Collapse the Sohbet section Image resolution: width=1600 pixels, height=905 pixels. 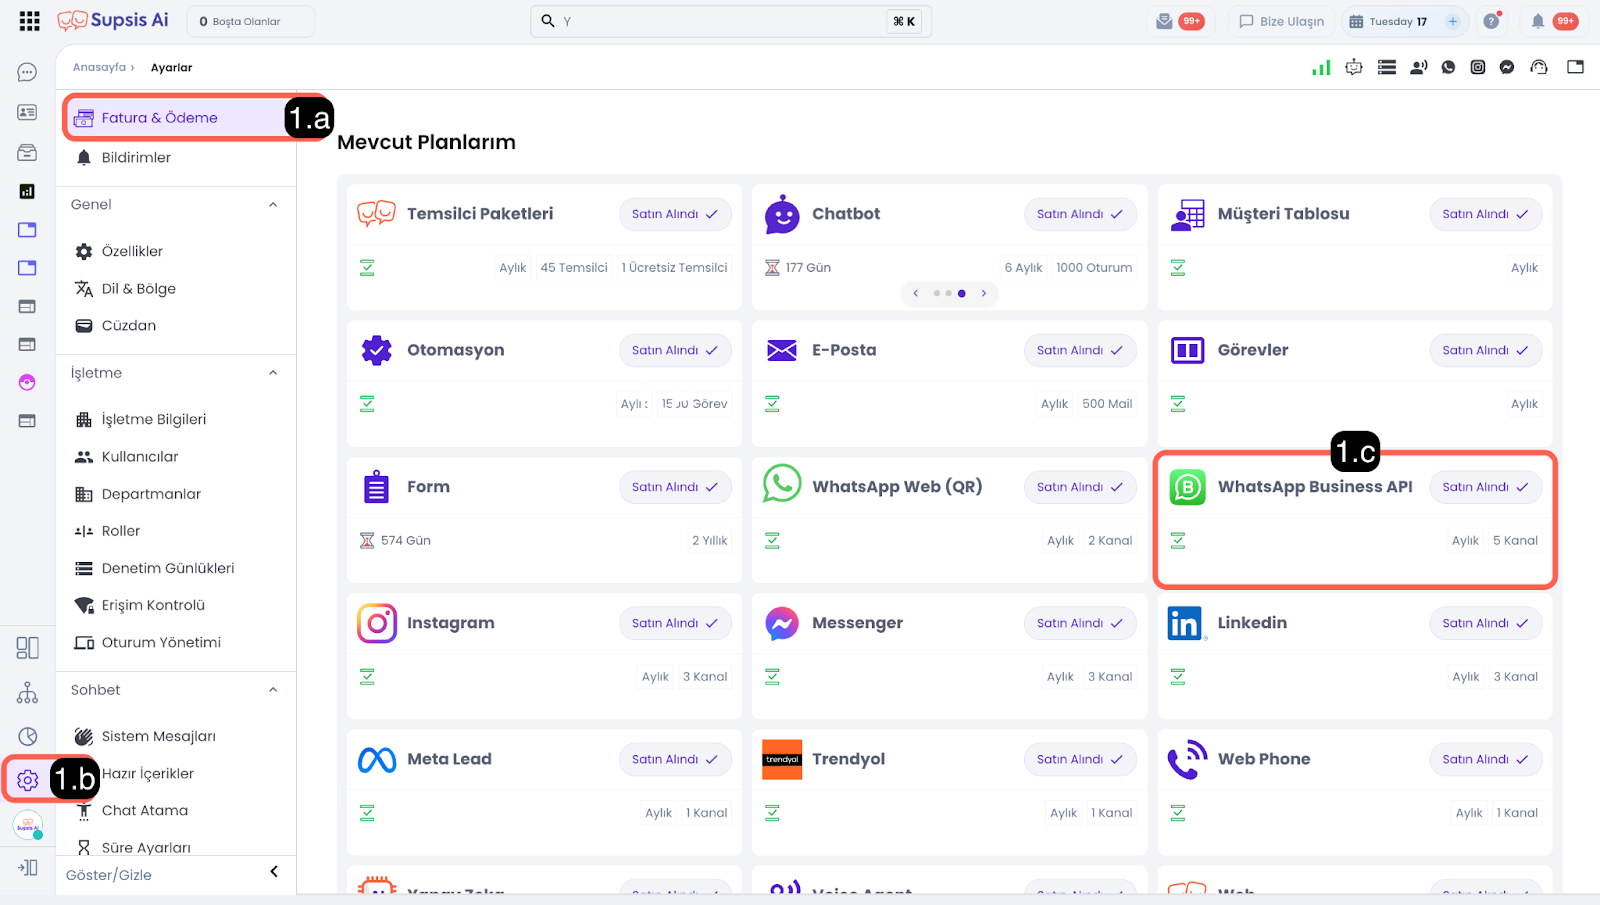(x=273, y=690)
